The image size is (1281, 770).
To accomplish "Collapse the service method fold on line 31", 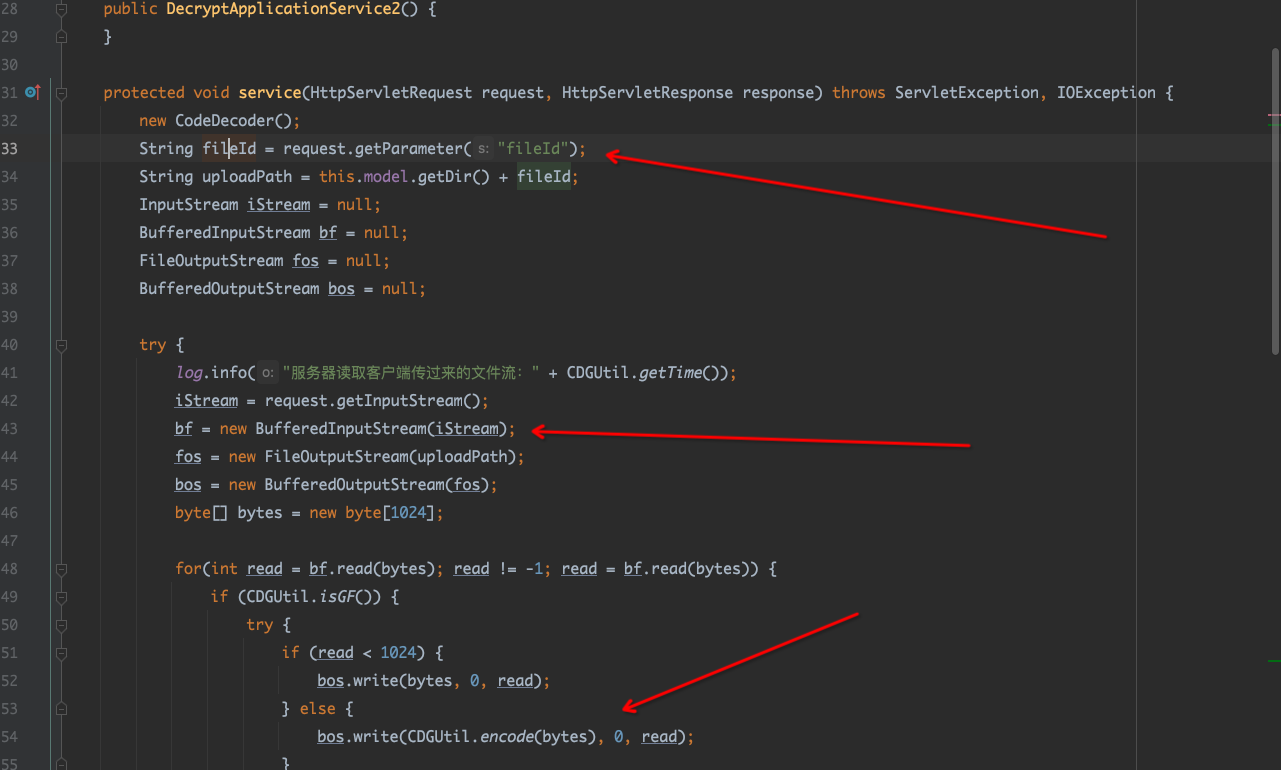I will 62,93.
